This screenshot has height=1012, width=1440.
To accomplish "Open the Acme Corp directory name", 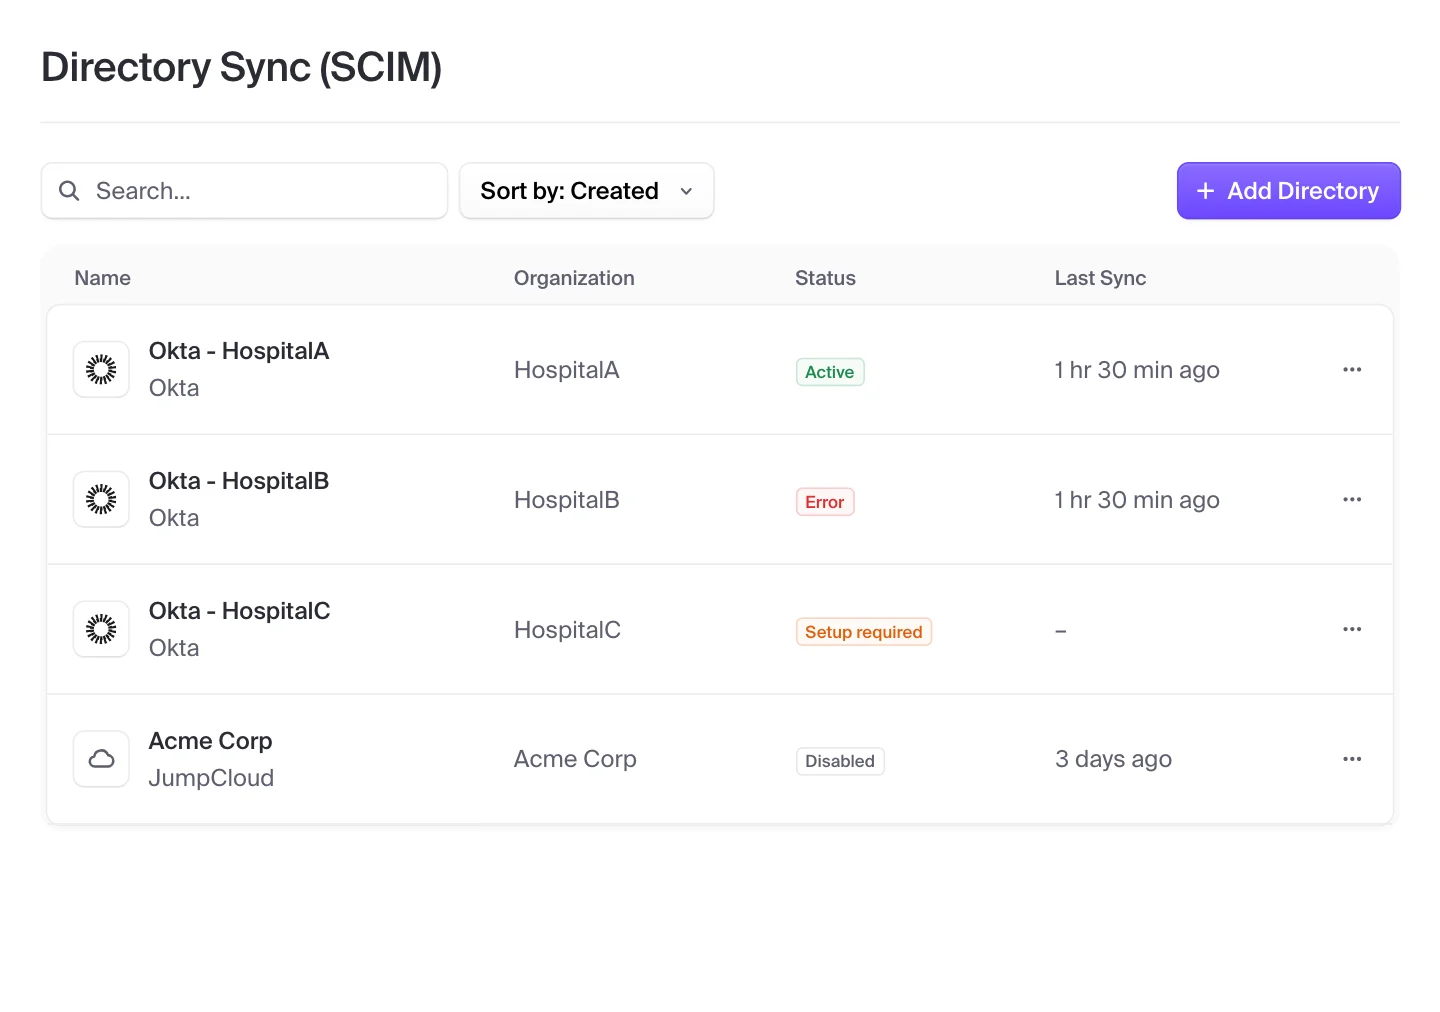I will (x=211, y=741).
